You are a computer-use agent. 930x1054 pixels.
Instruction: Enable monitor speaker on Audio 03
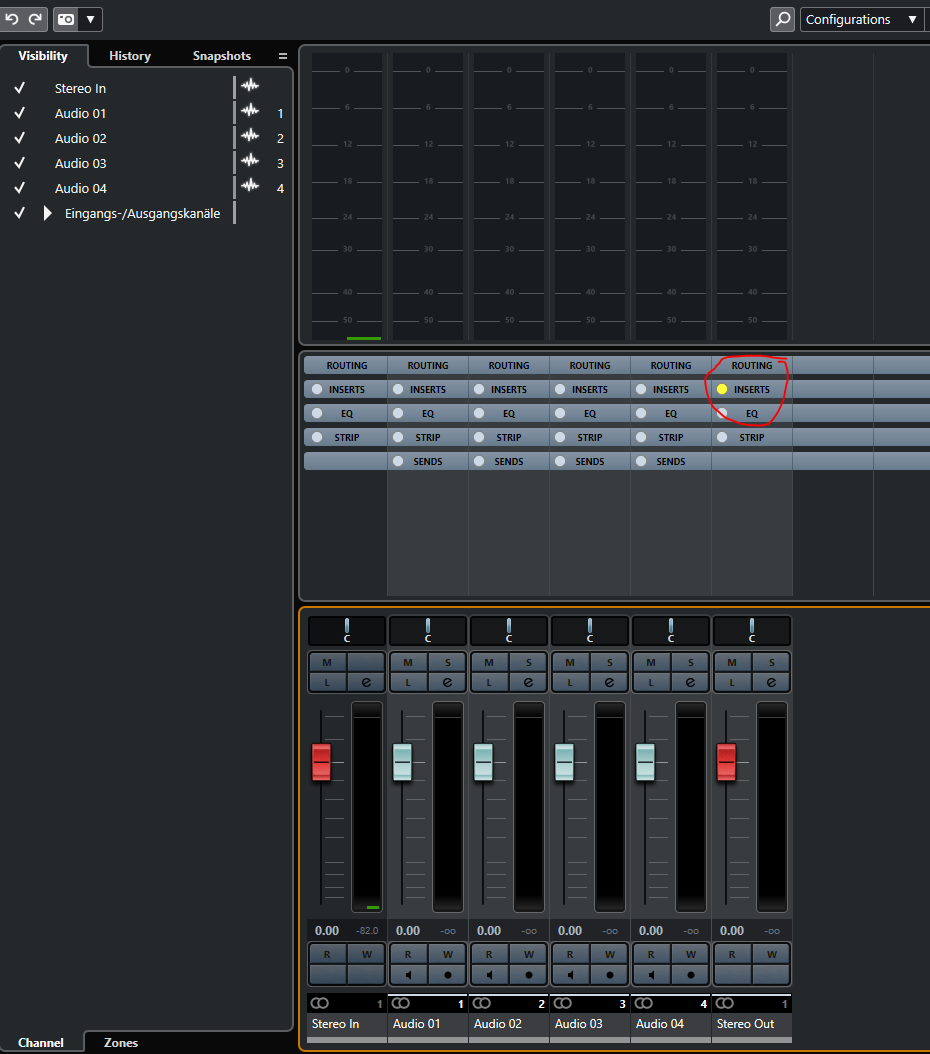(570, 974)
